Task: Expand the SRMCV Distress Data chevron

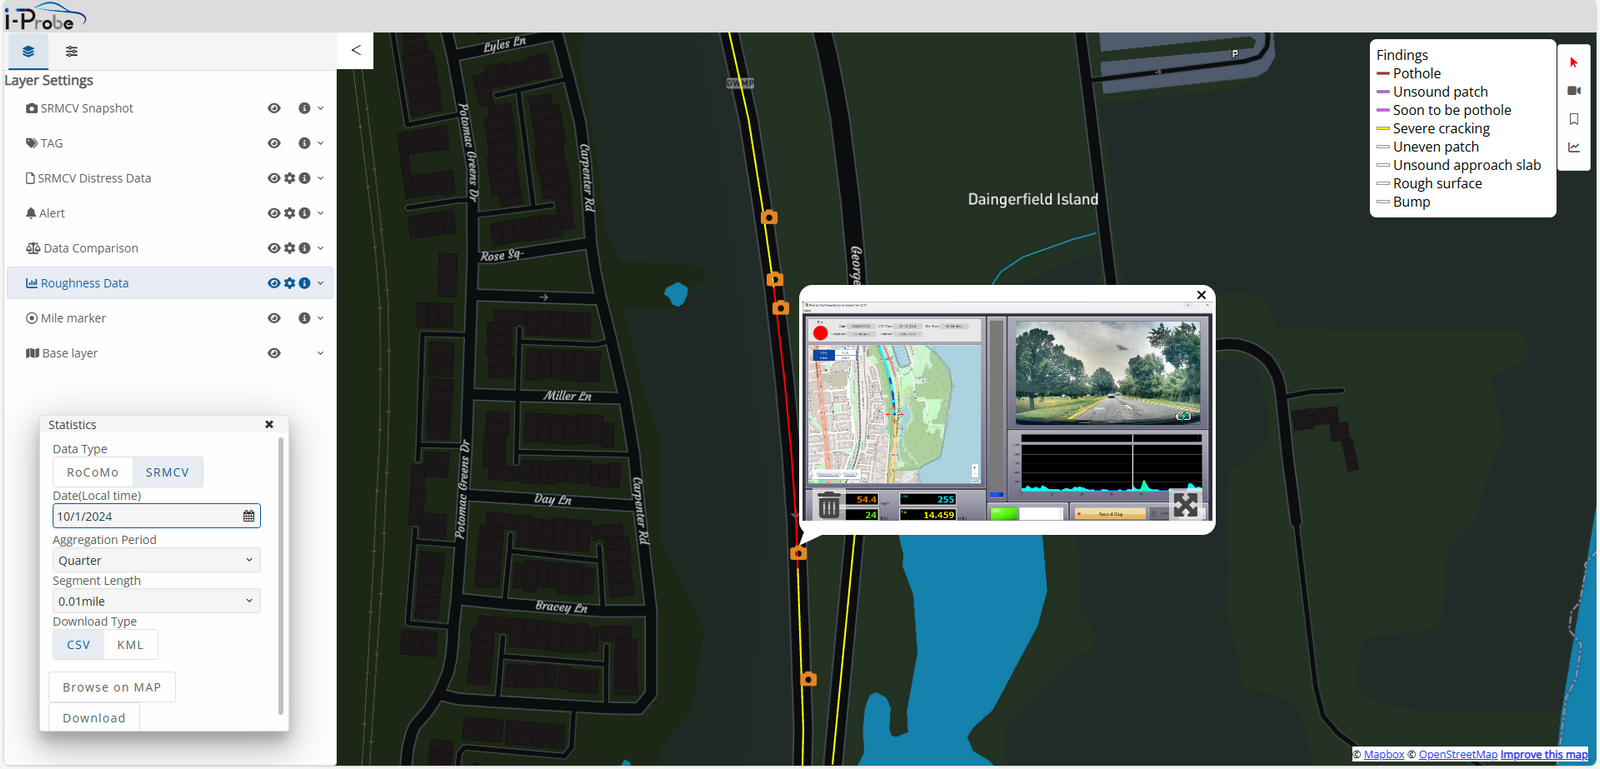Action: tap(320, 178)
